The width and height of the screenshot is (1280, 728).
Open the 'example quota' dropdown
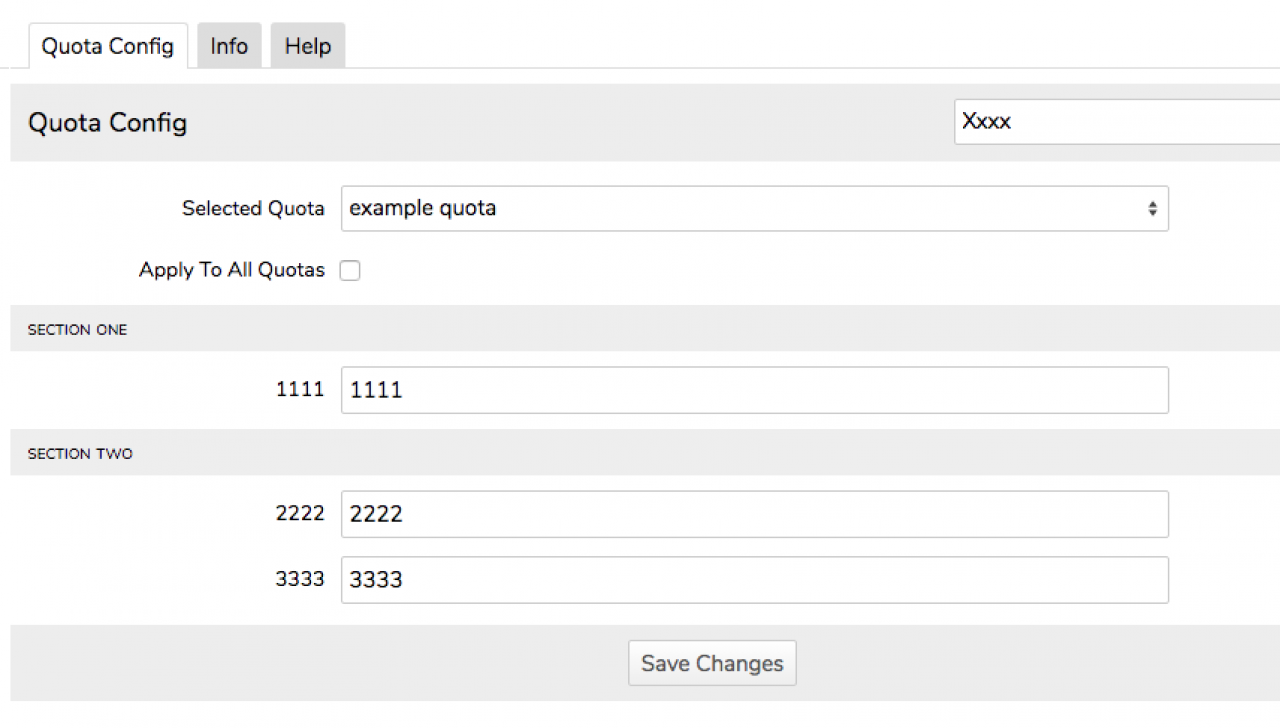tap(740, 209)
